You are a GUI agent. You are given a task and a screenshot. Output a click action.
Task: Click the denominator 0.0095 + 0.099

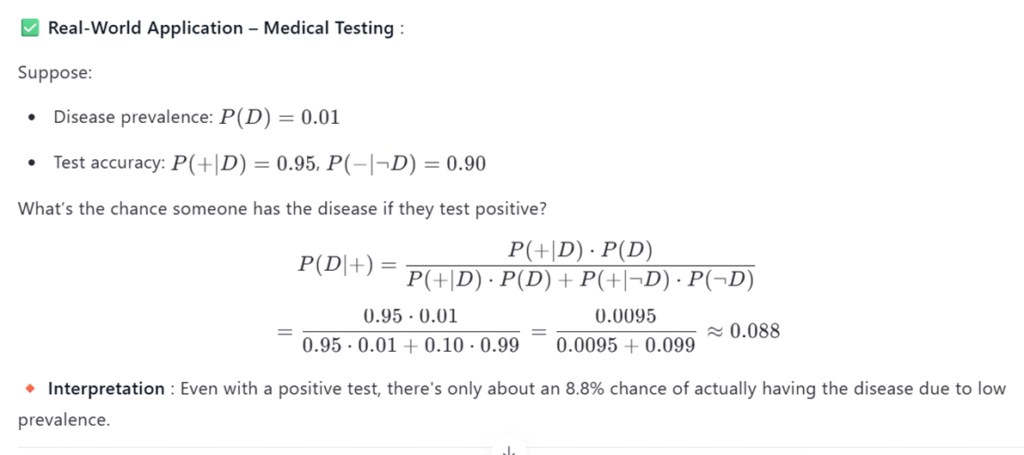(x=625, y=346)
